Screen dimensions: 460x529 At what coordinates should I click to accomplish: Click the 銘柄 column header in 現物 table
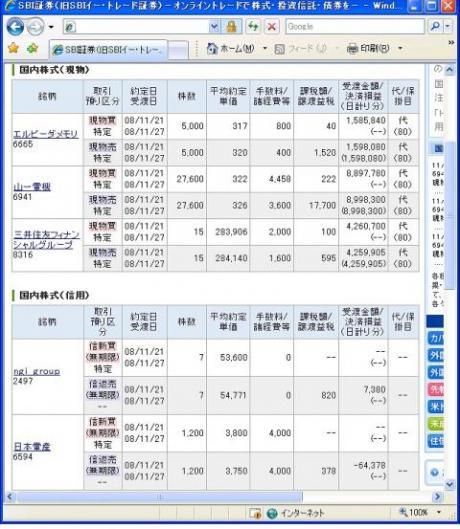[47, 96]
